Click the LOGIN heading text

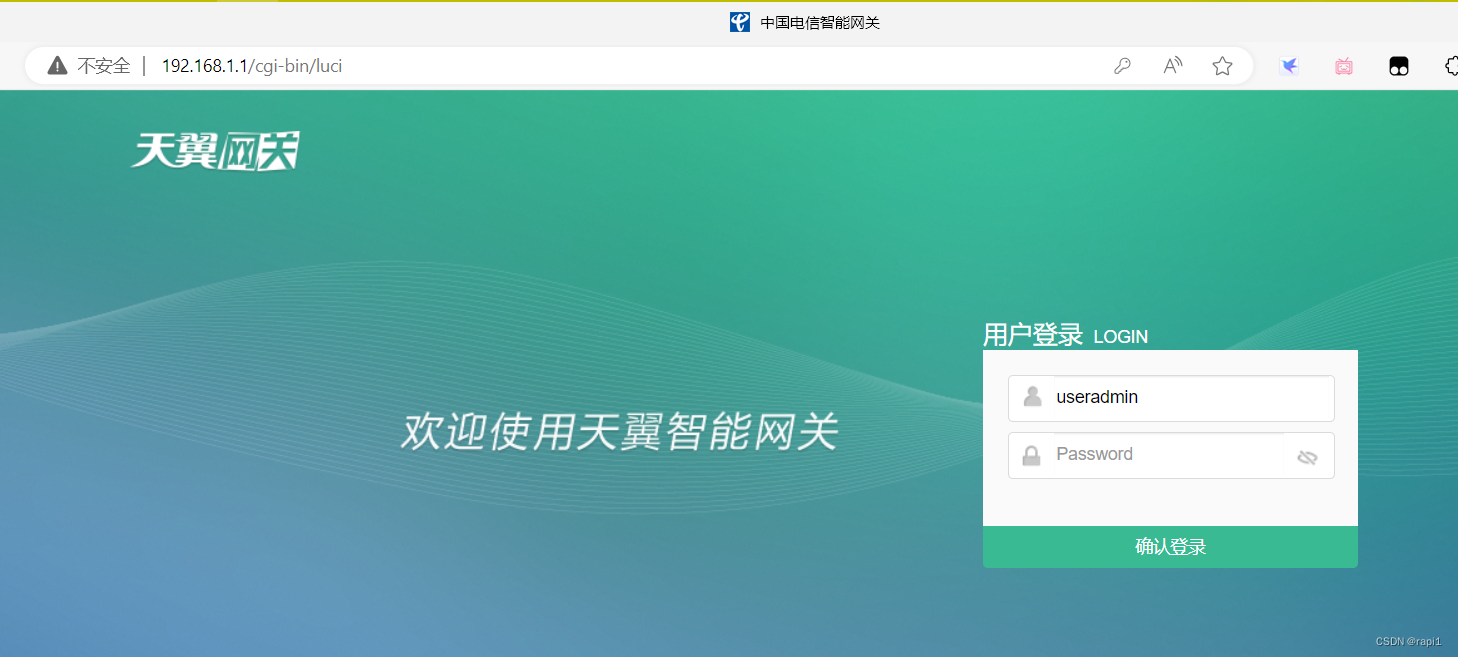(1121, 337)
